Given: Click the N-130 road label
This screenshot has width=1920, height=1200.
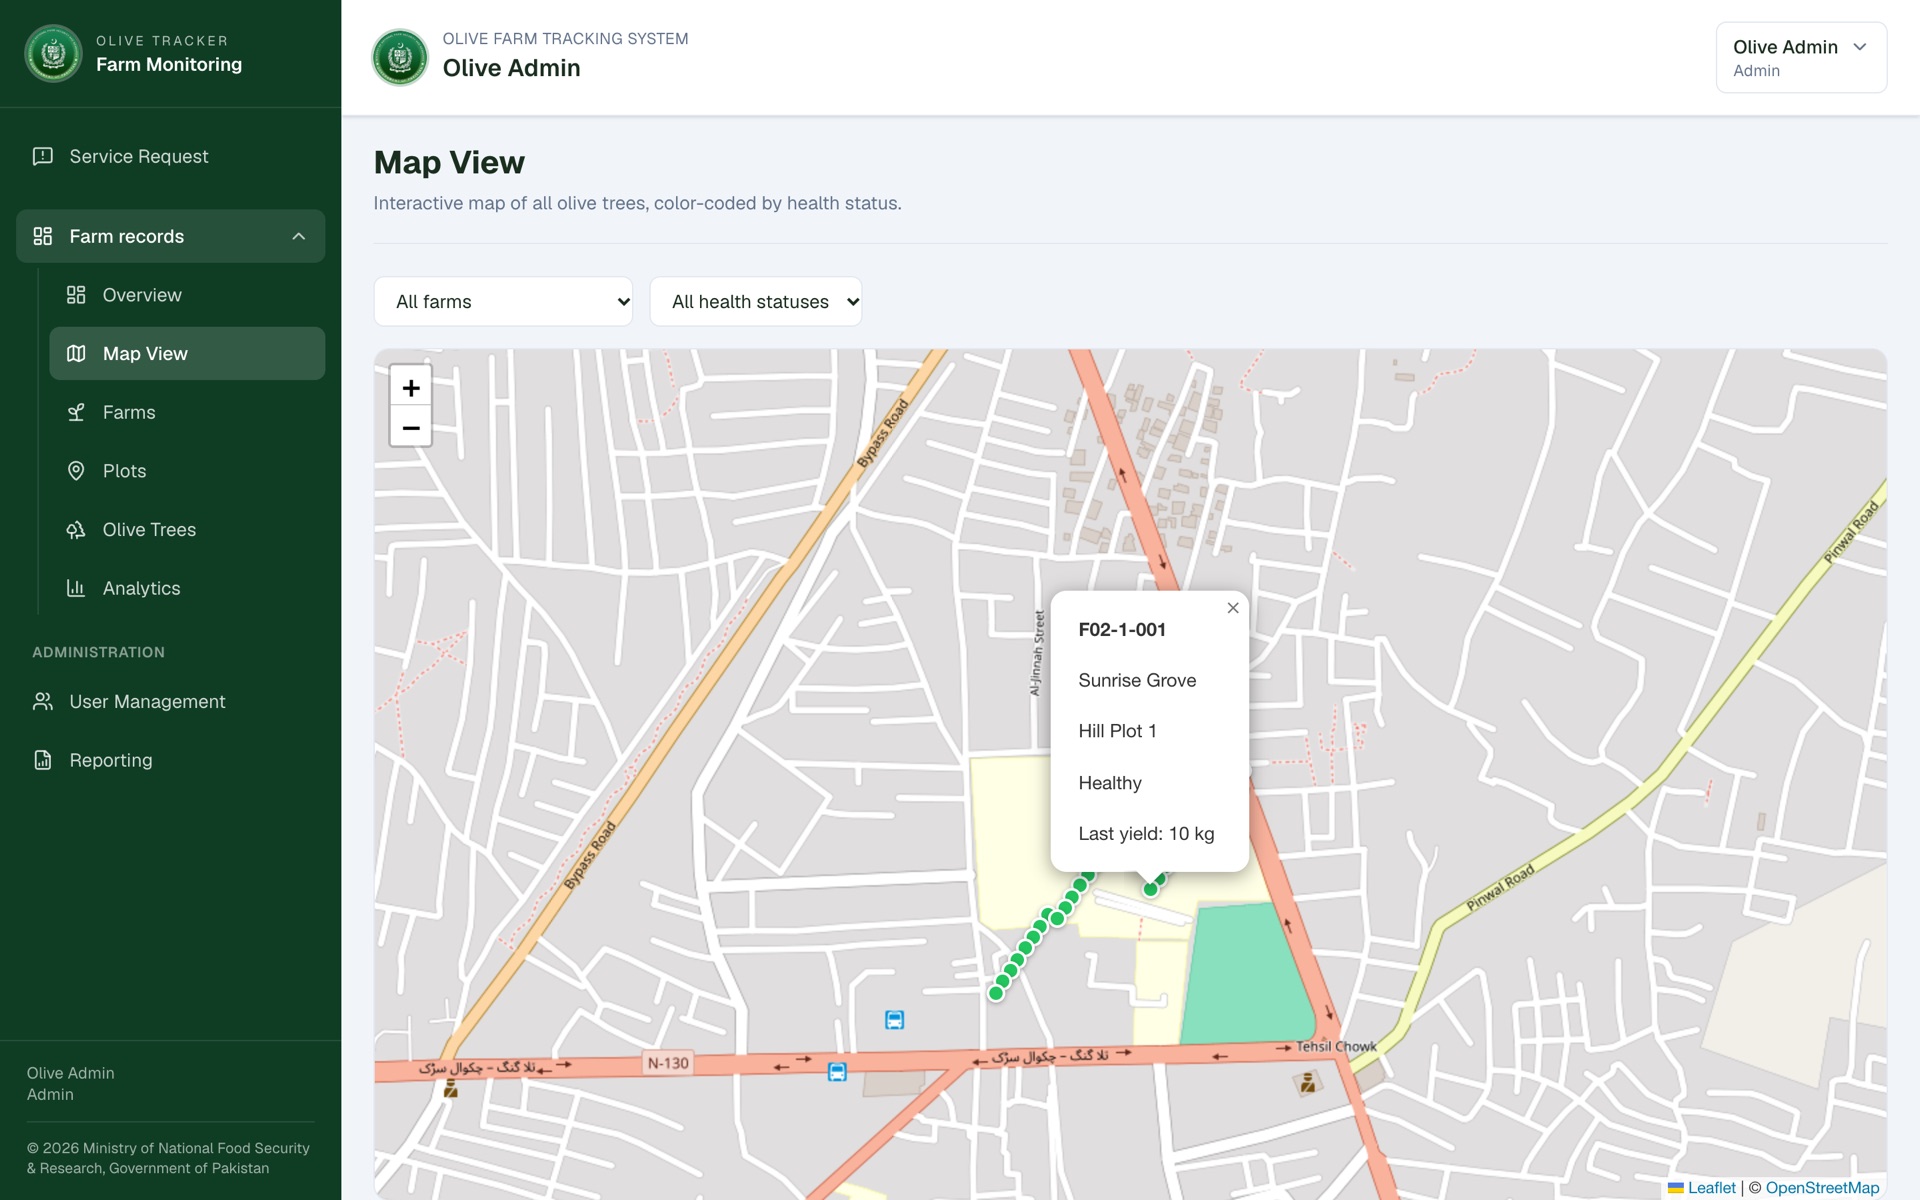Looking at the screenshot, I should point(668,1063).
